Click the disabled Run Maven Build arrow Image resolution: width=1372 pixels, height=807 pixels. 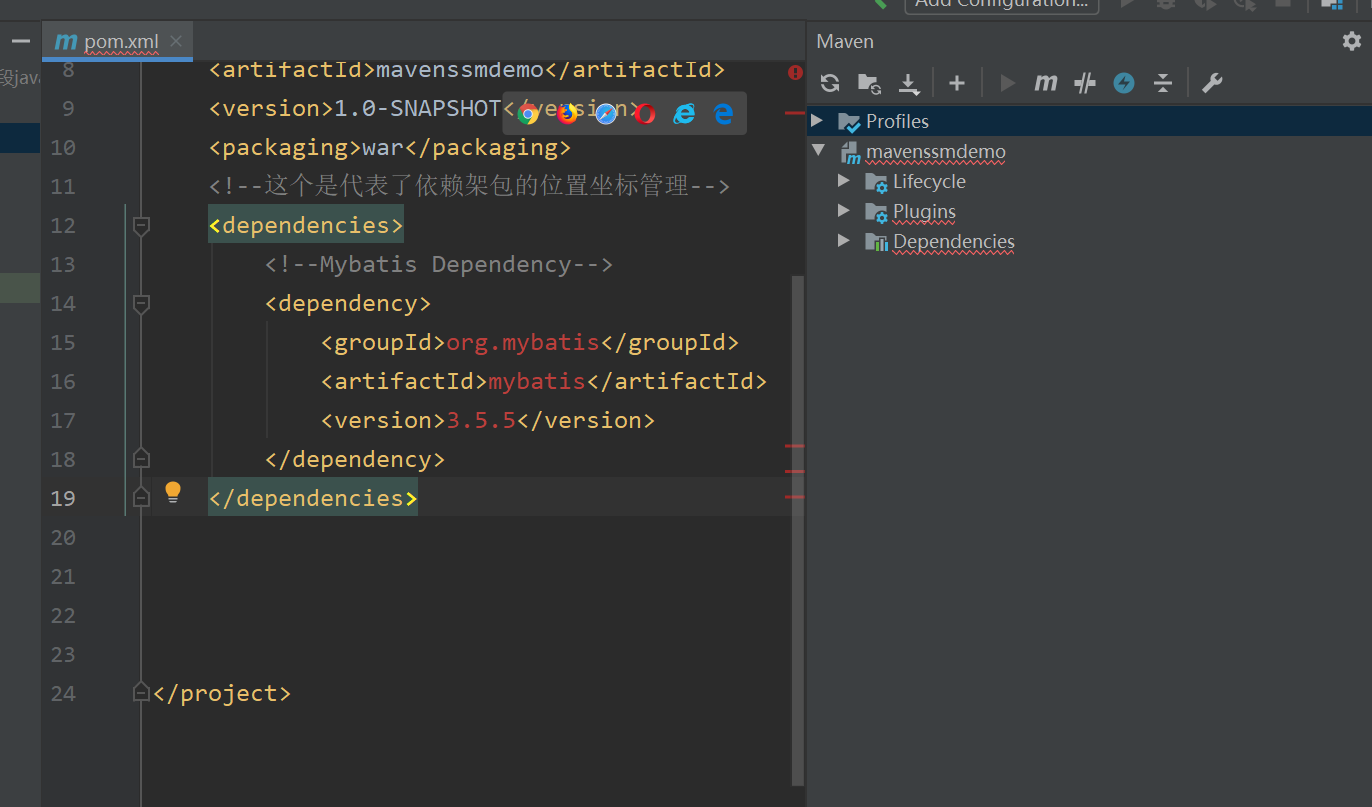tap(1008, 83)
